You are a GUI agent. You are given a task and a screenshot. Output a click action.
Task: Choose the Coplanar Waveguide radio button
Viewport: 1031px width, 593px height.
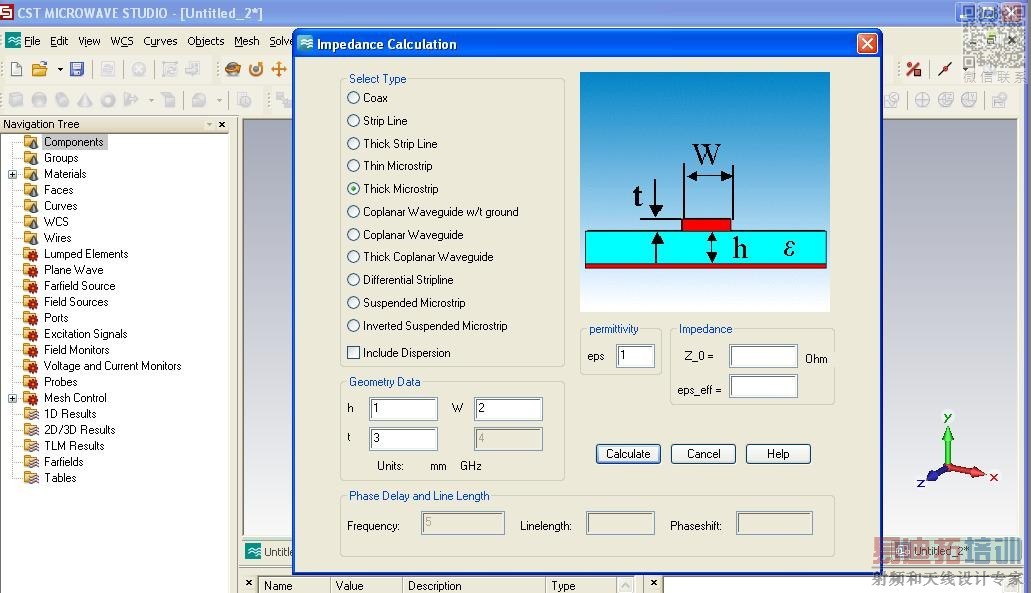point(353,235)
